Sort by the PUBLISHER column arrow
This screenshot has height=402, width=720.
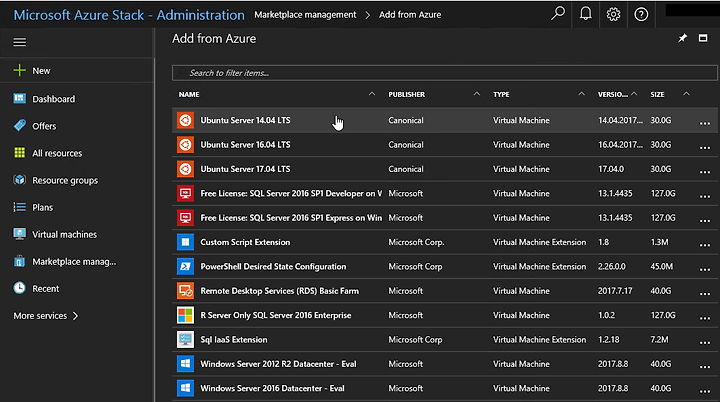[477, 94]
